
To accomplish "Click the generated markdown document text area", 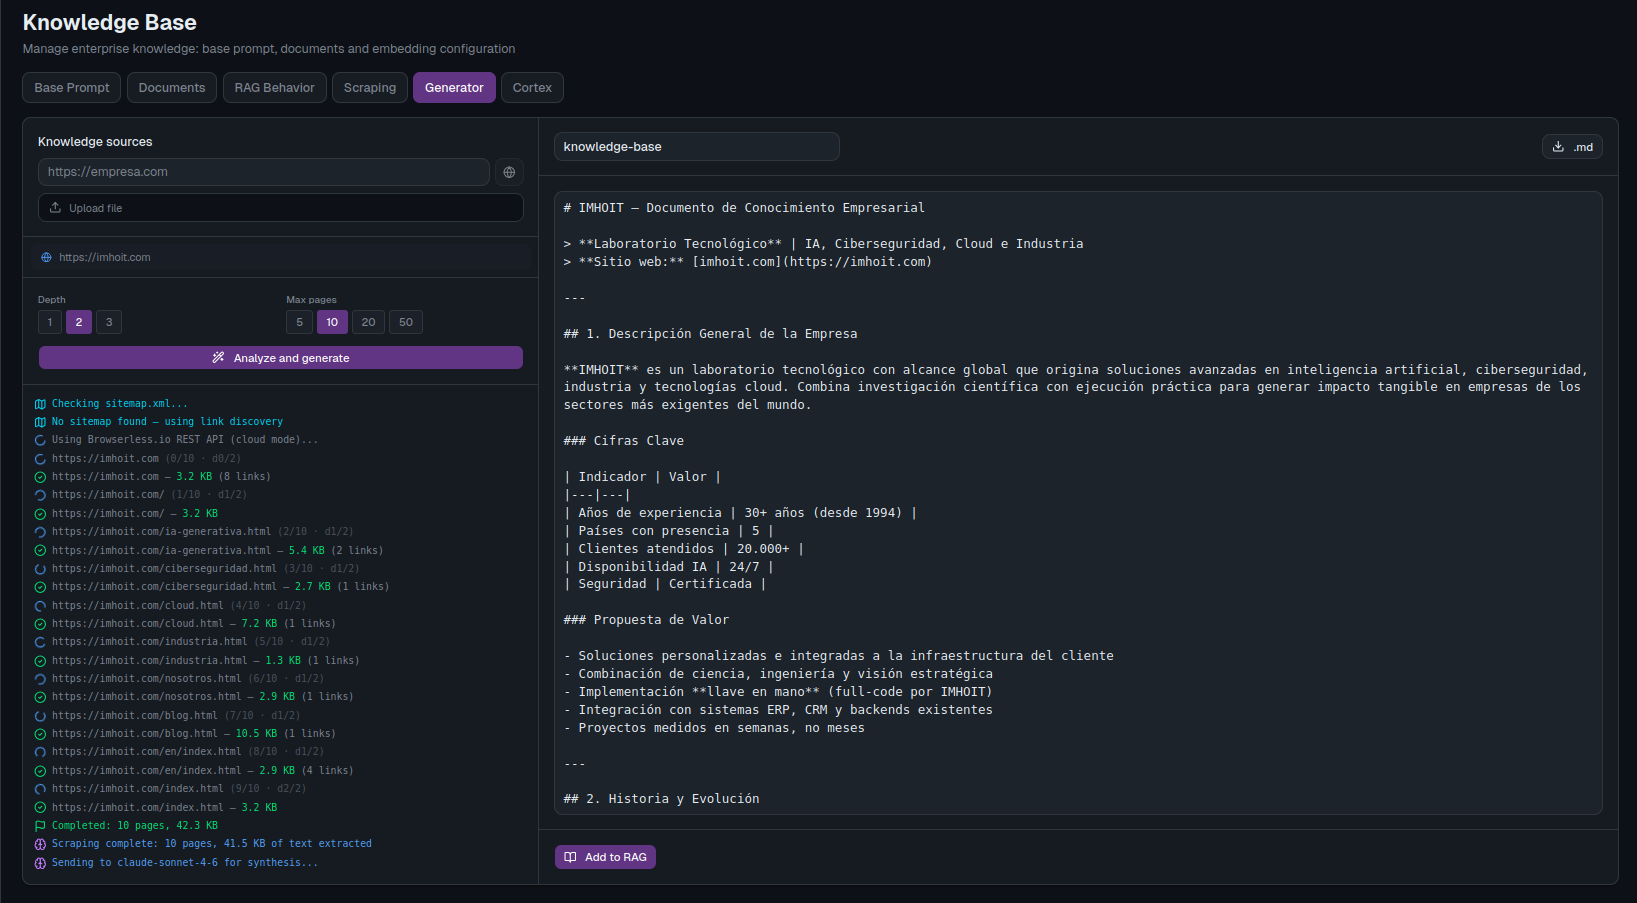I will (x=1078, y=503).
